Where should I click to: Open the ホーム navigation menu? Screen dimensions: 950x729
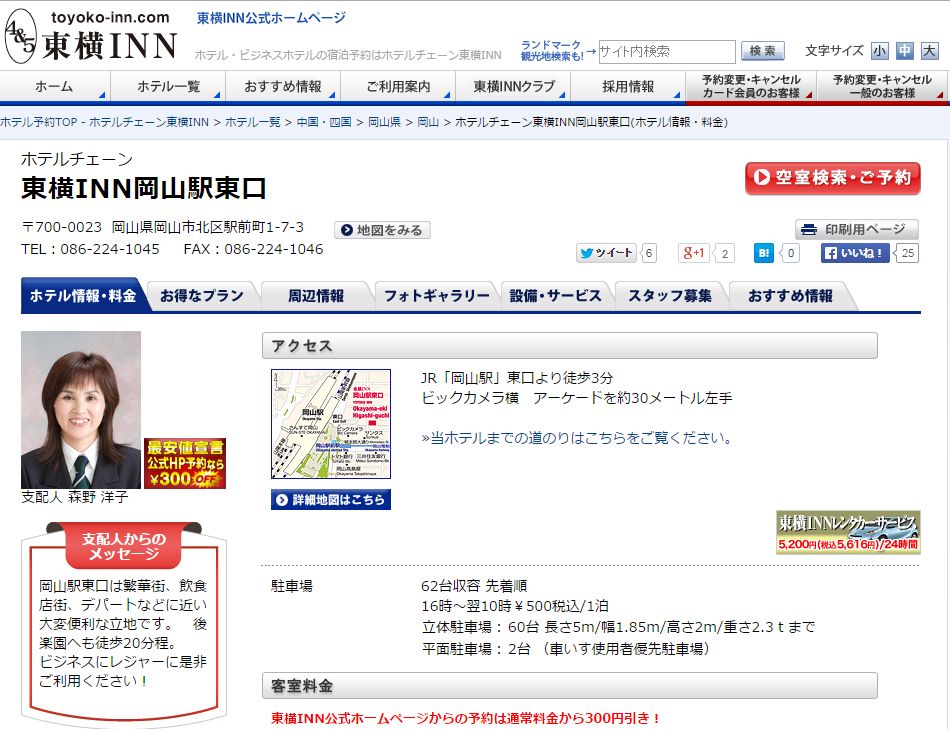[55, 87]
